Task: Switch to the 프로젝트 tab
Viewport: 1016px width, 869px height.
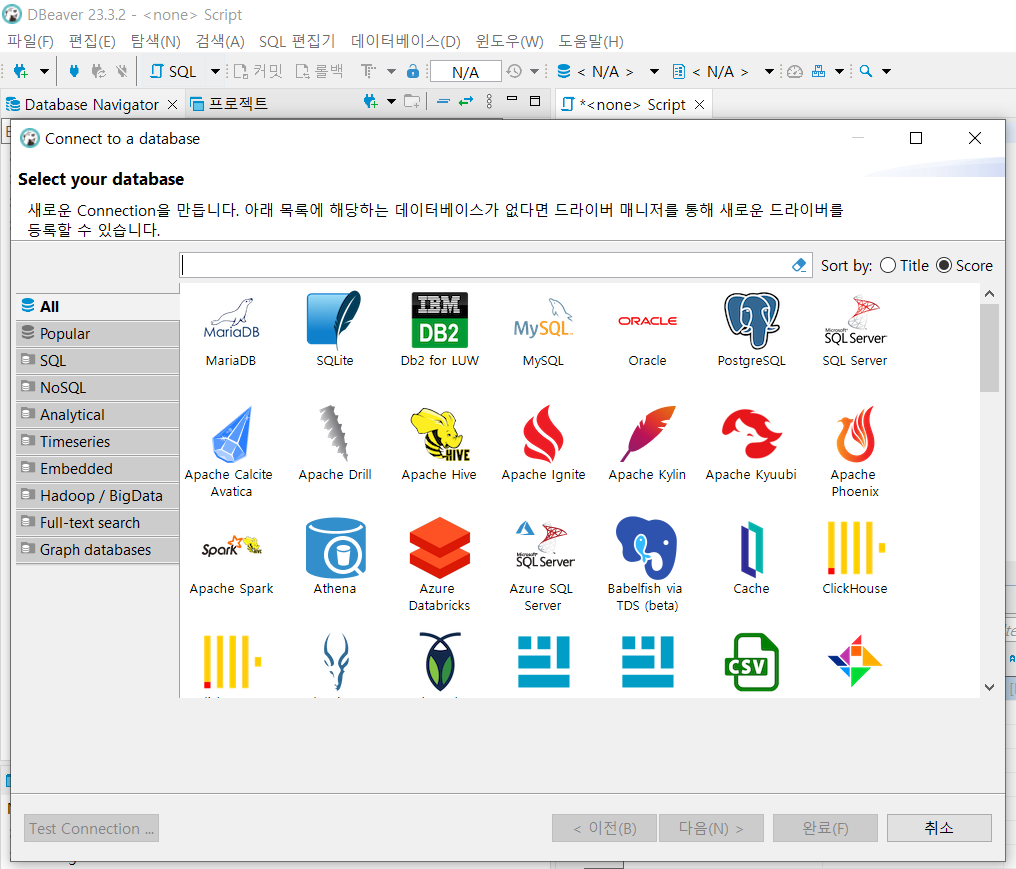Action: (x=229, y=104)
